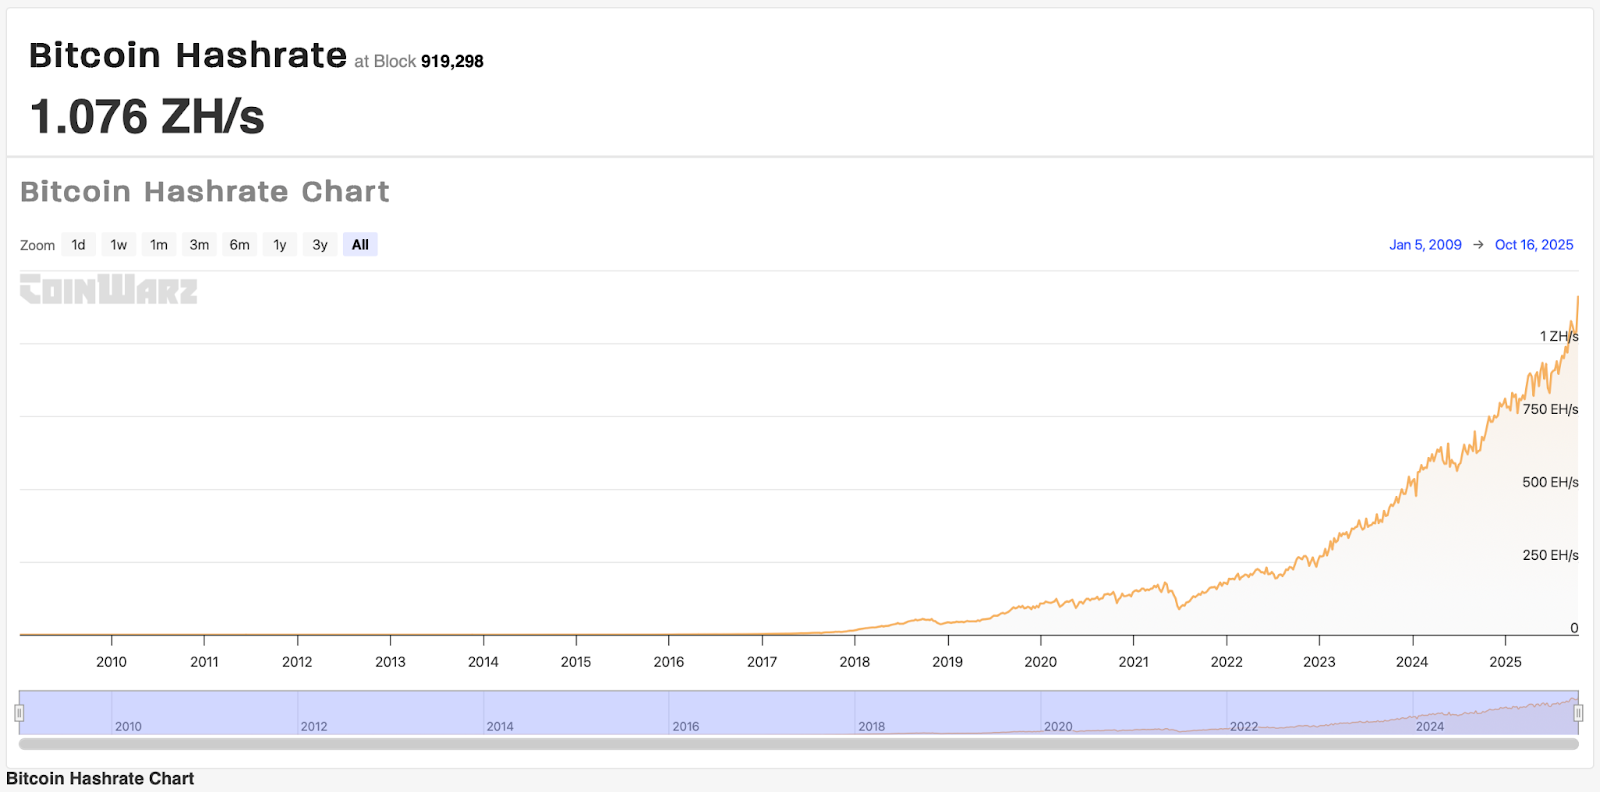Edit the Oct 16, 2025 end date

(1534, 245)
